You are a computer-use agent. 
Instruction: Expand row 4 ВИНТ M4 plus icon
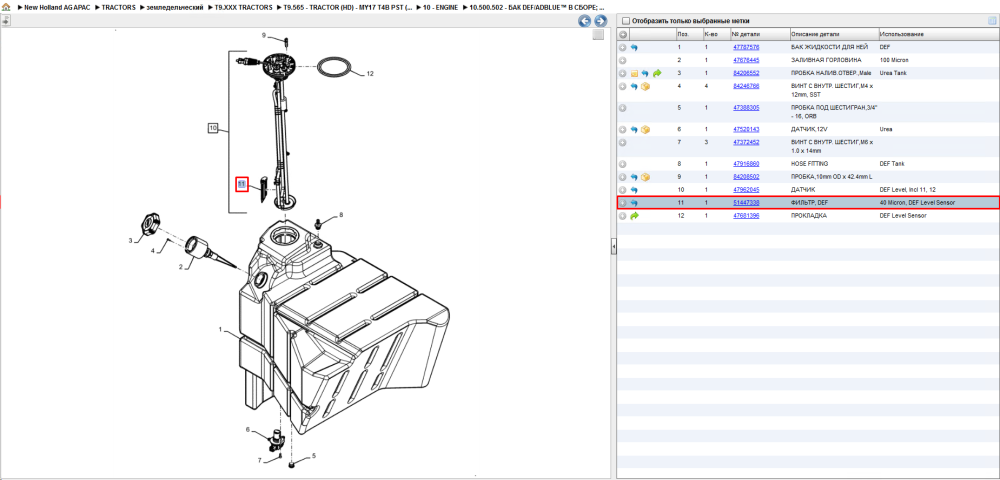(x=622, y=86)
